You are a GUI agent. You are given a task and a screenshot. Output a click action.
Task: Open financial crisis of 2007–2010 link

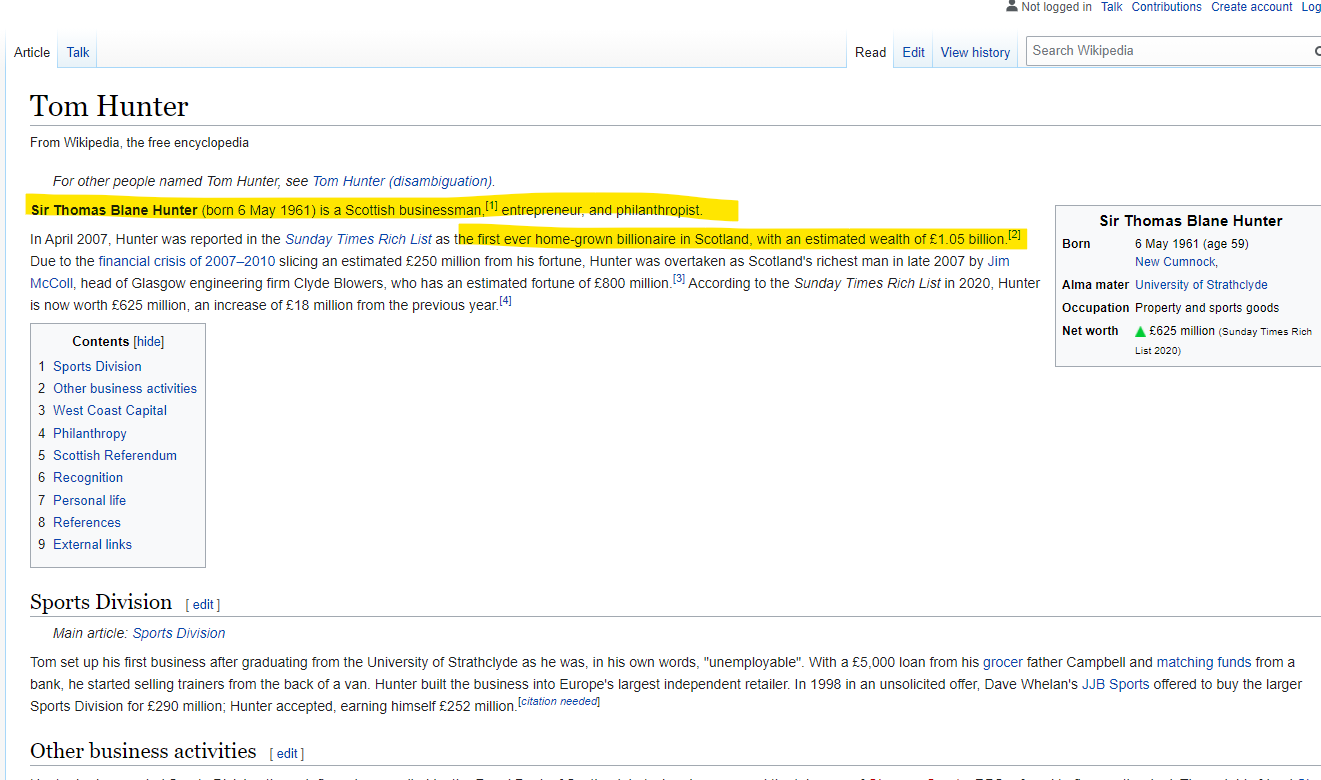[x=186, y=261]
